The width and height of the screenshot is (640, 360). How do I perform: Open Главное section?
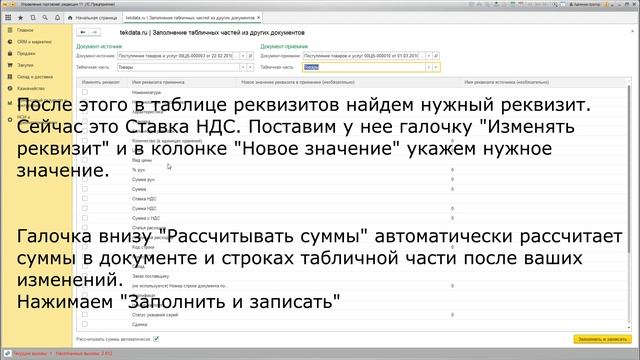[25, 30]
